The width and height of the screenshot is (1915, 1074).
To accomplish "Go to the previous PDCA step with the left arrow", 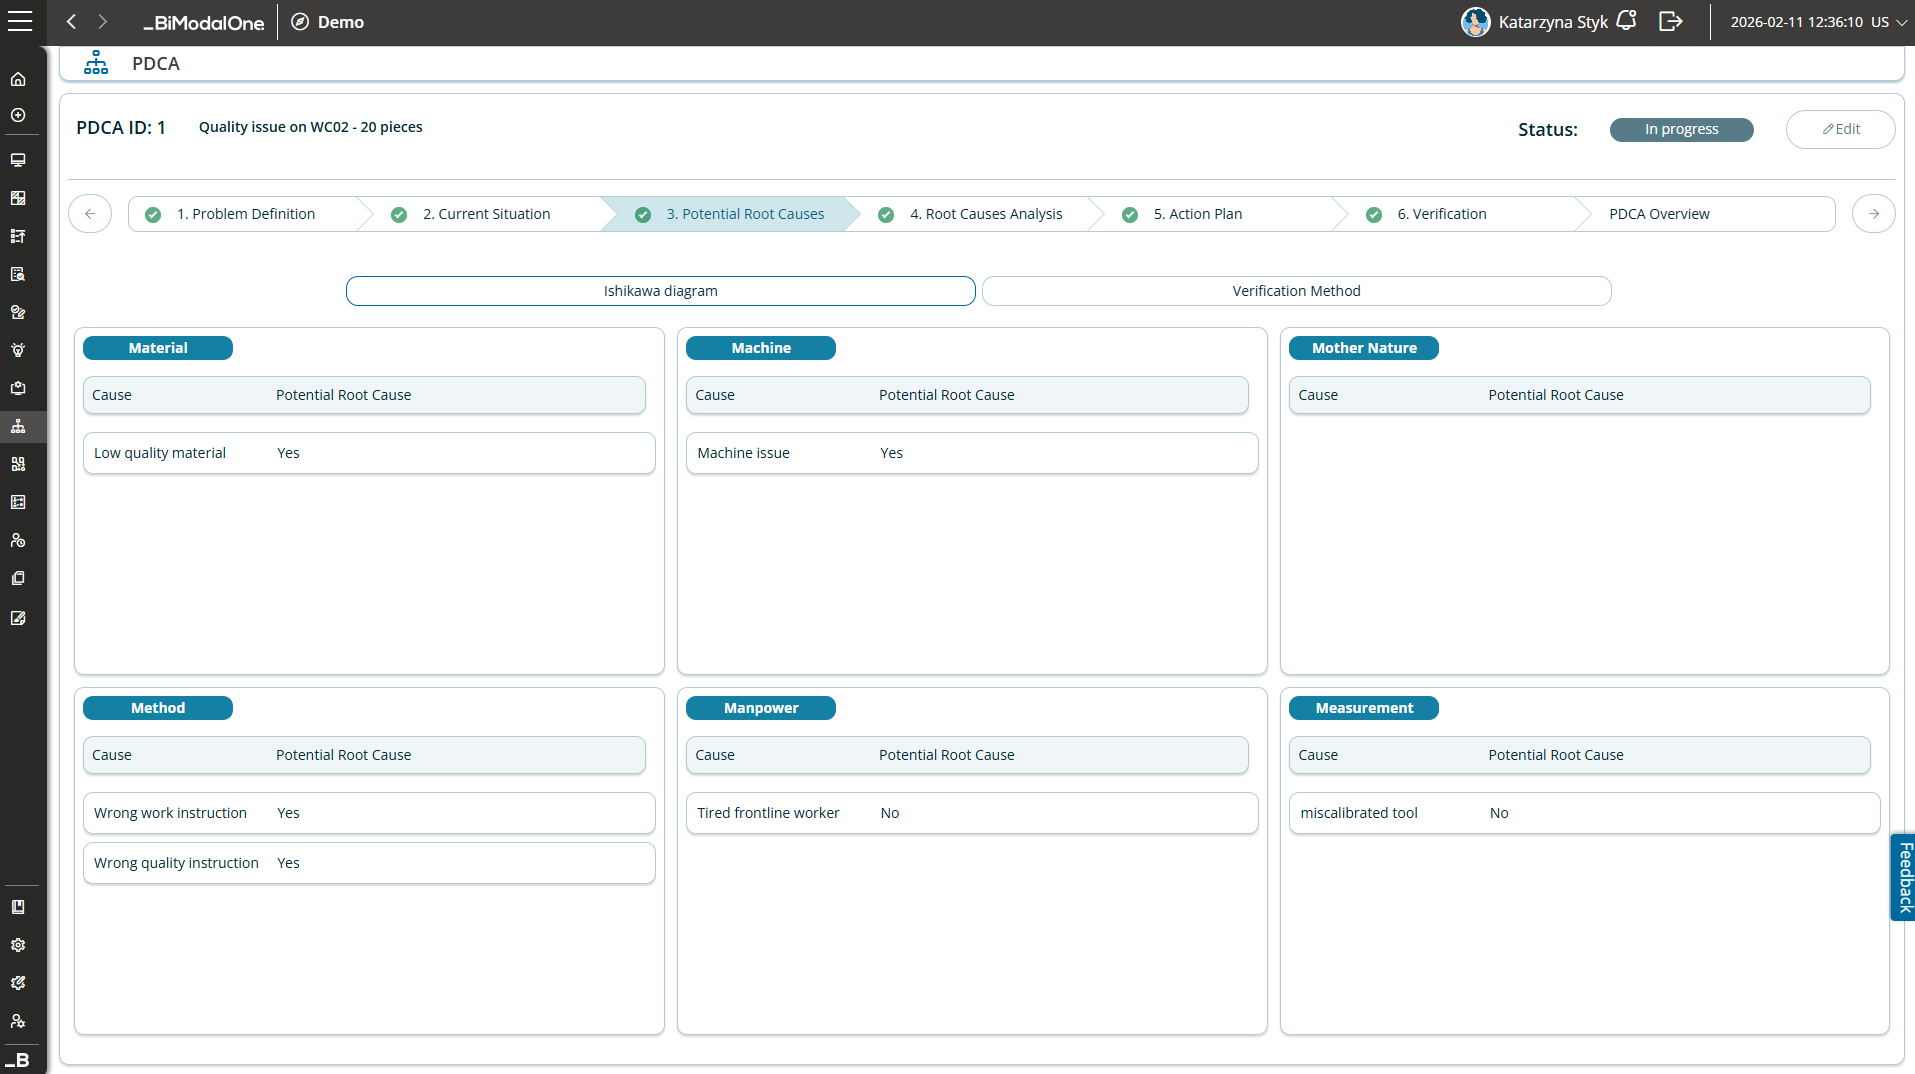I will (90, 214).
